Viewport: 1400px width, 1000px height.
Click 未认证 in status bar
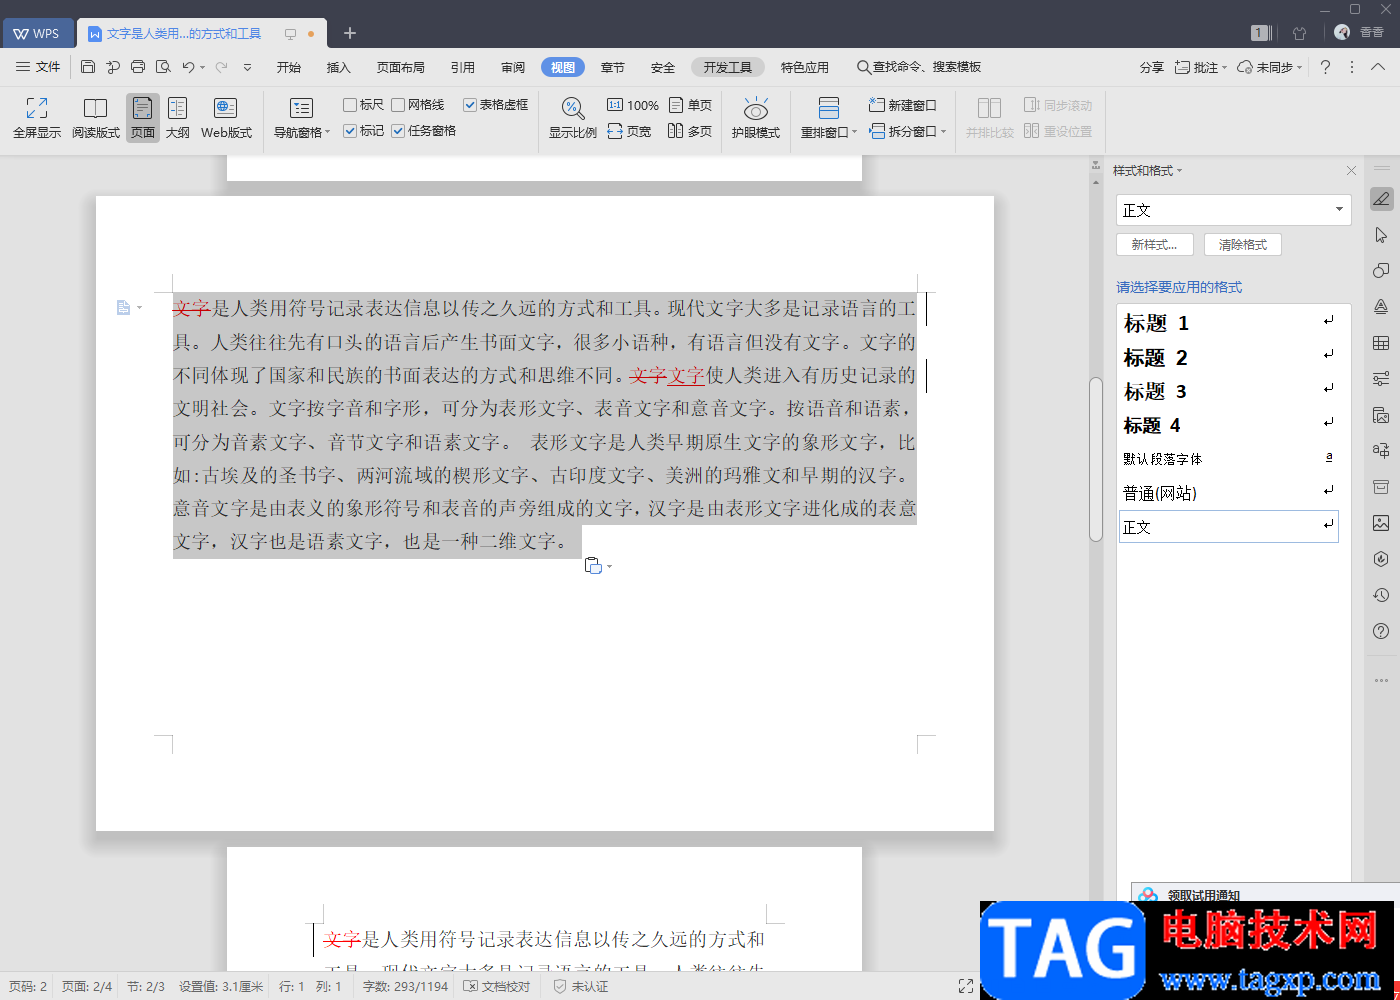coord(582,986)
